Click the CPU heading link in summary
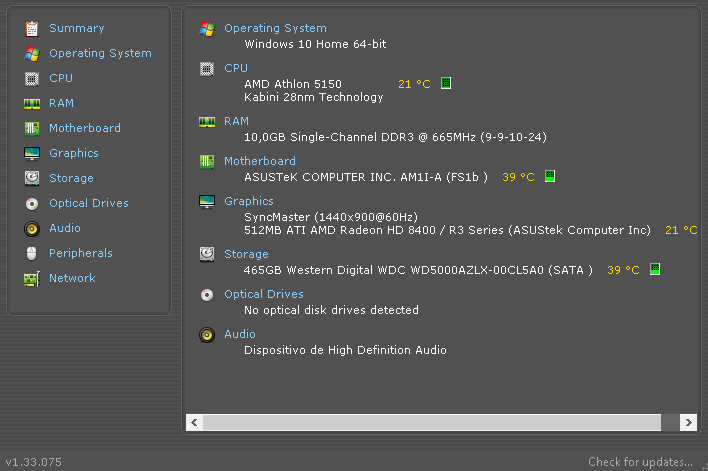Image resolution: width=708 pixels, height=471 pixels. click(x=236, y=68)
